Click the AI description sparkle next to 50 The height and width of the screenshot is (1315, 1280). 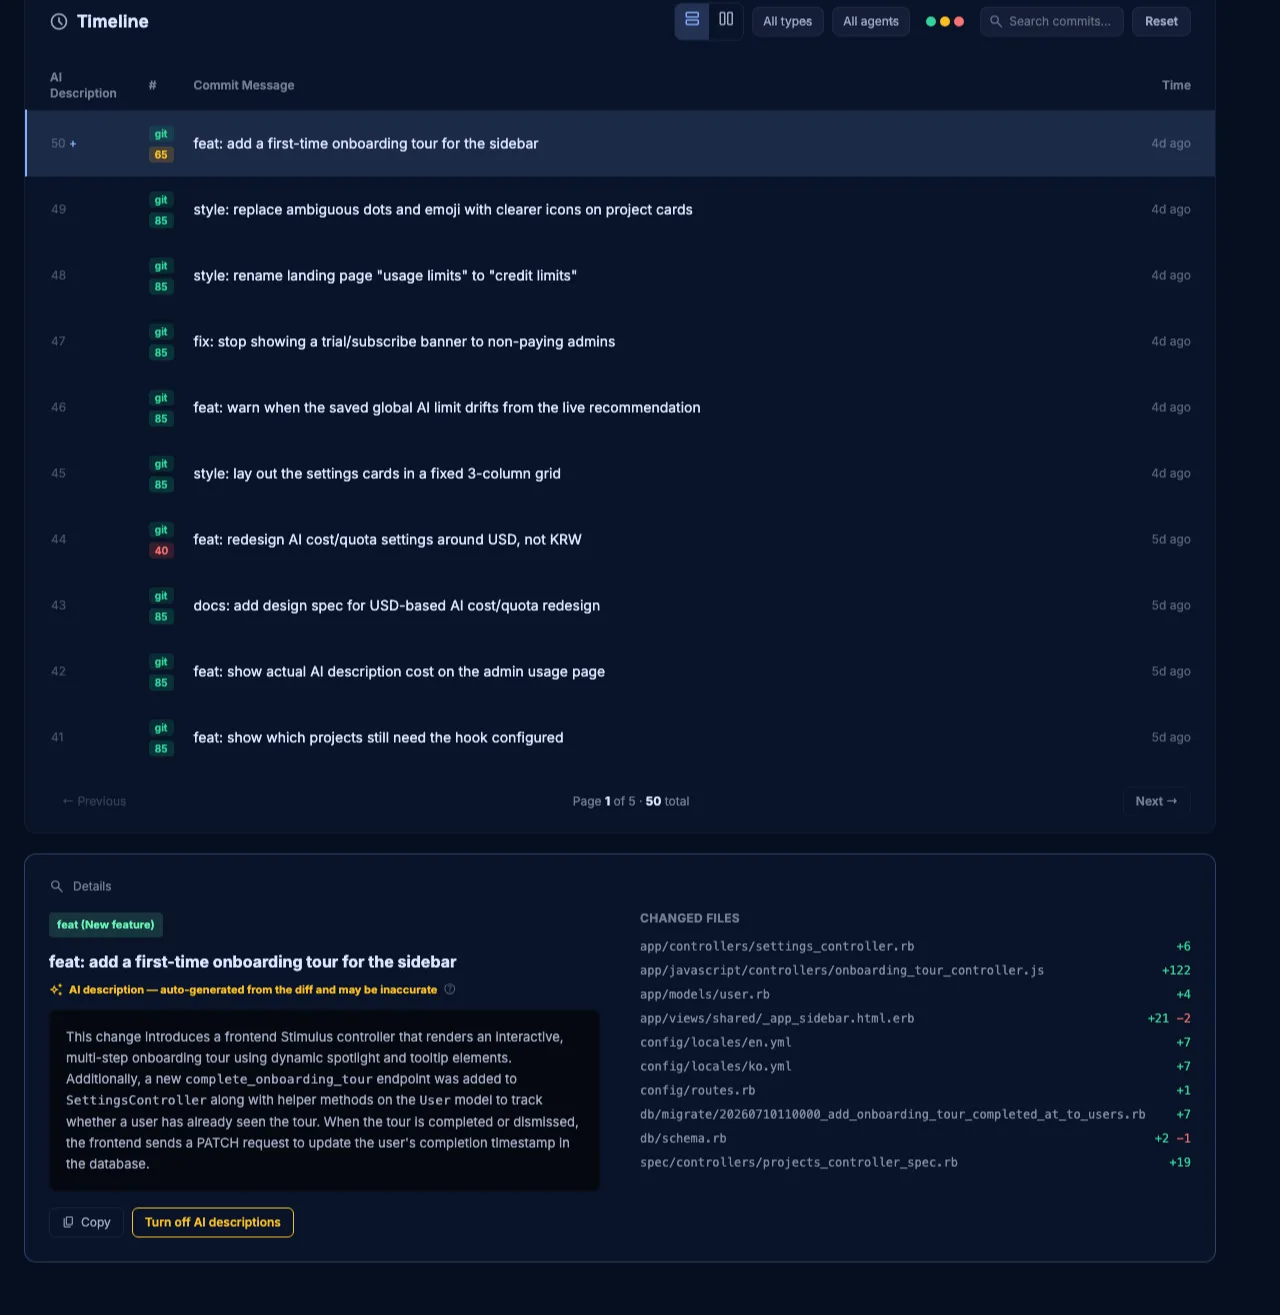click(73, 144)
